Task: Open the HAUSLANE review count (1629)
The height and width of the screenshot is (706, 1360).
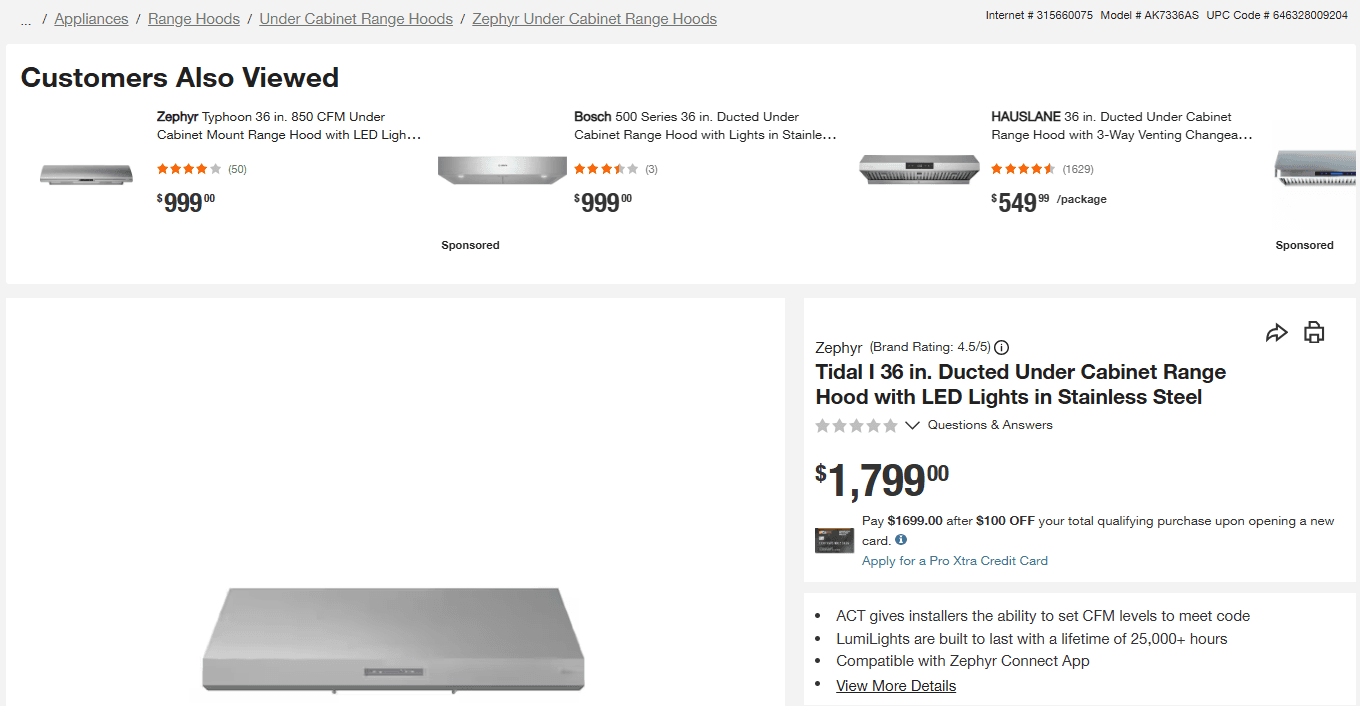Action: [1076, 169]
